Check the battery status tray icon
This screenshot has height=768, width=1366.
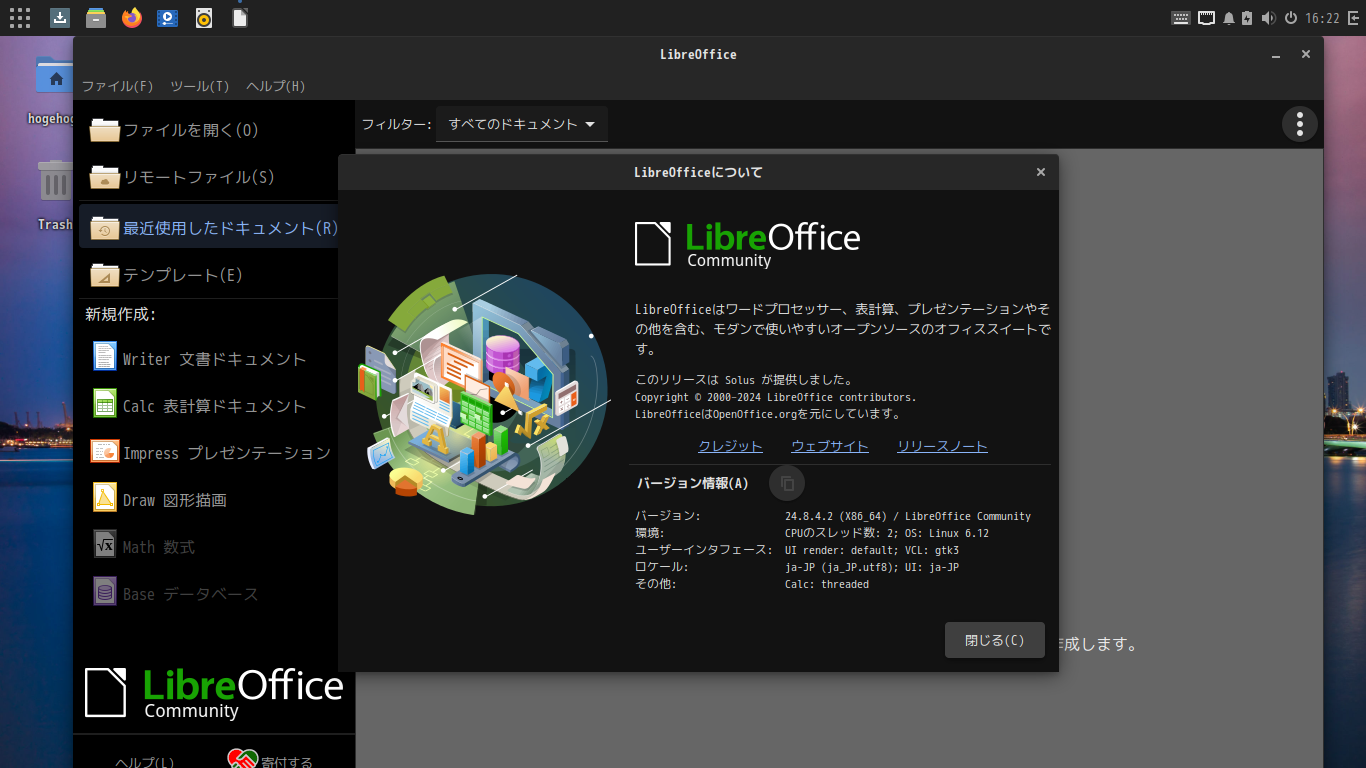coord(1247,18)
